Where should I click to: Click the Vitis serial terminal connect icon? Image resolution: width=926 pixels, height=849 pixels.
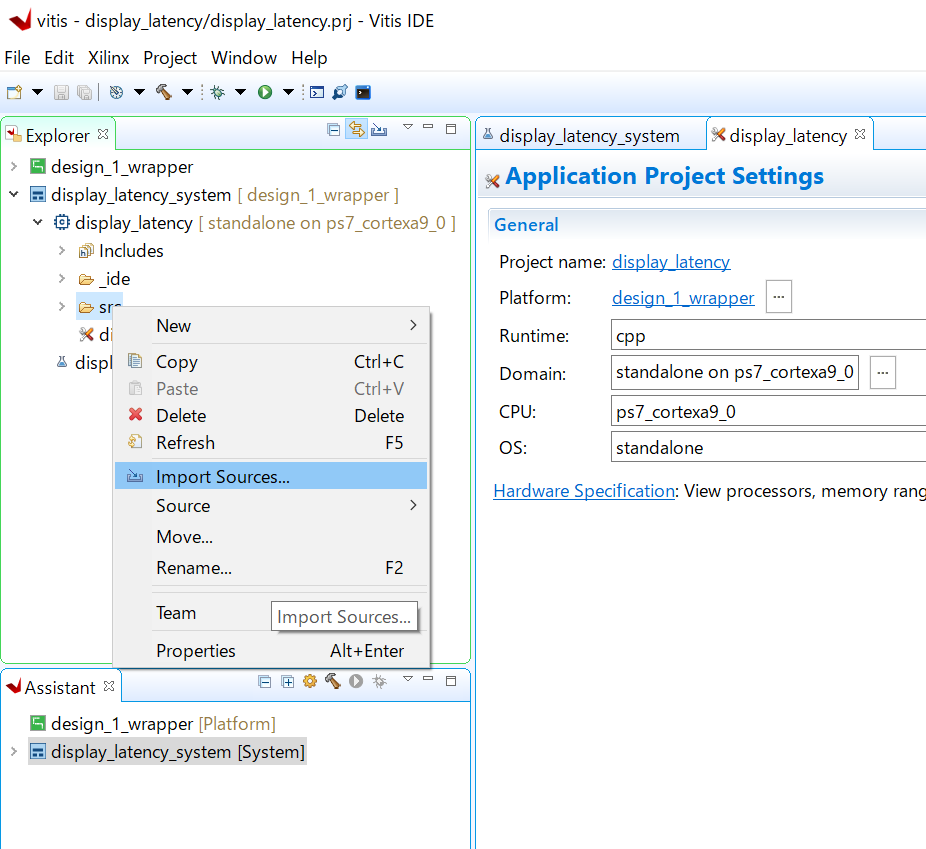340,92
